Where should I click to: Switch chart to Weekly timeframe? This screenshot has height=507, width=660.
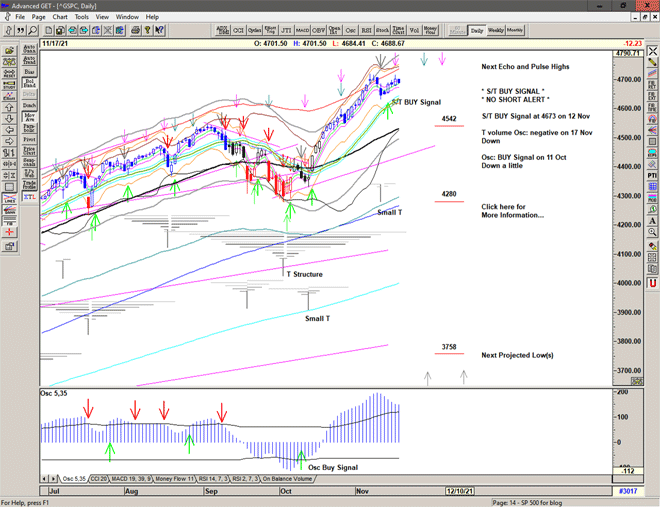pyautogui.click(x=496, y=31)
